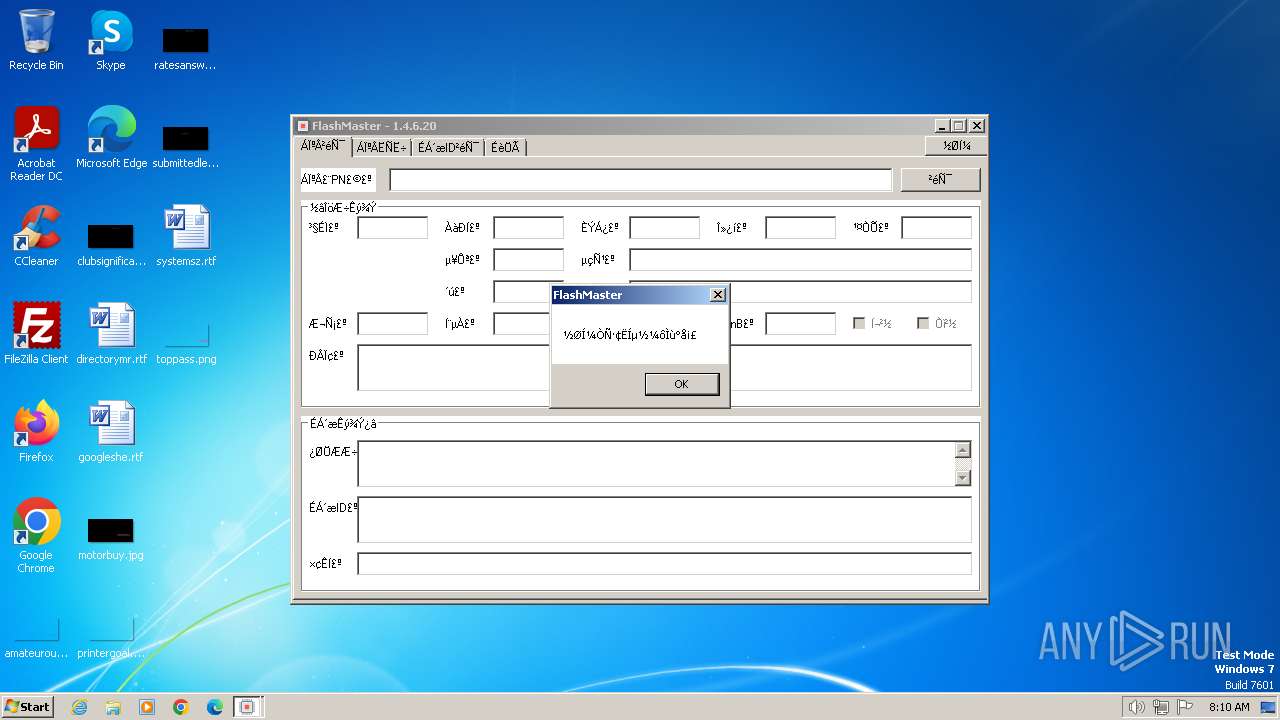Toggle the last greyed checkbox in FlashMaster
Screen dimensions: 1280x720
923,323
